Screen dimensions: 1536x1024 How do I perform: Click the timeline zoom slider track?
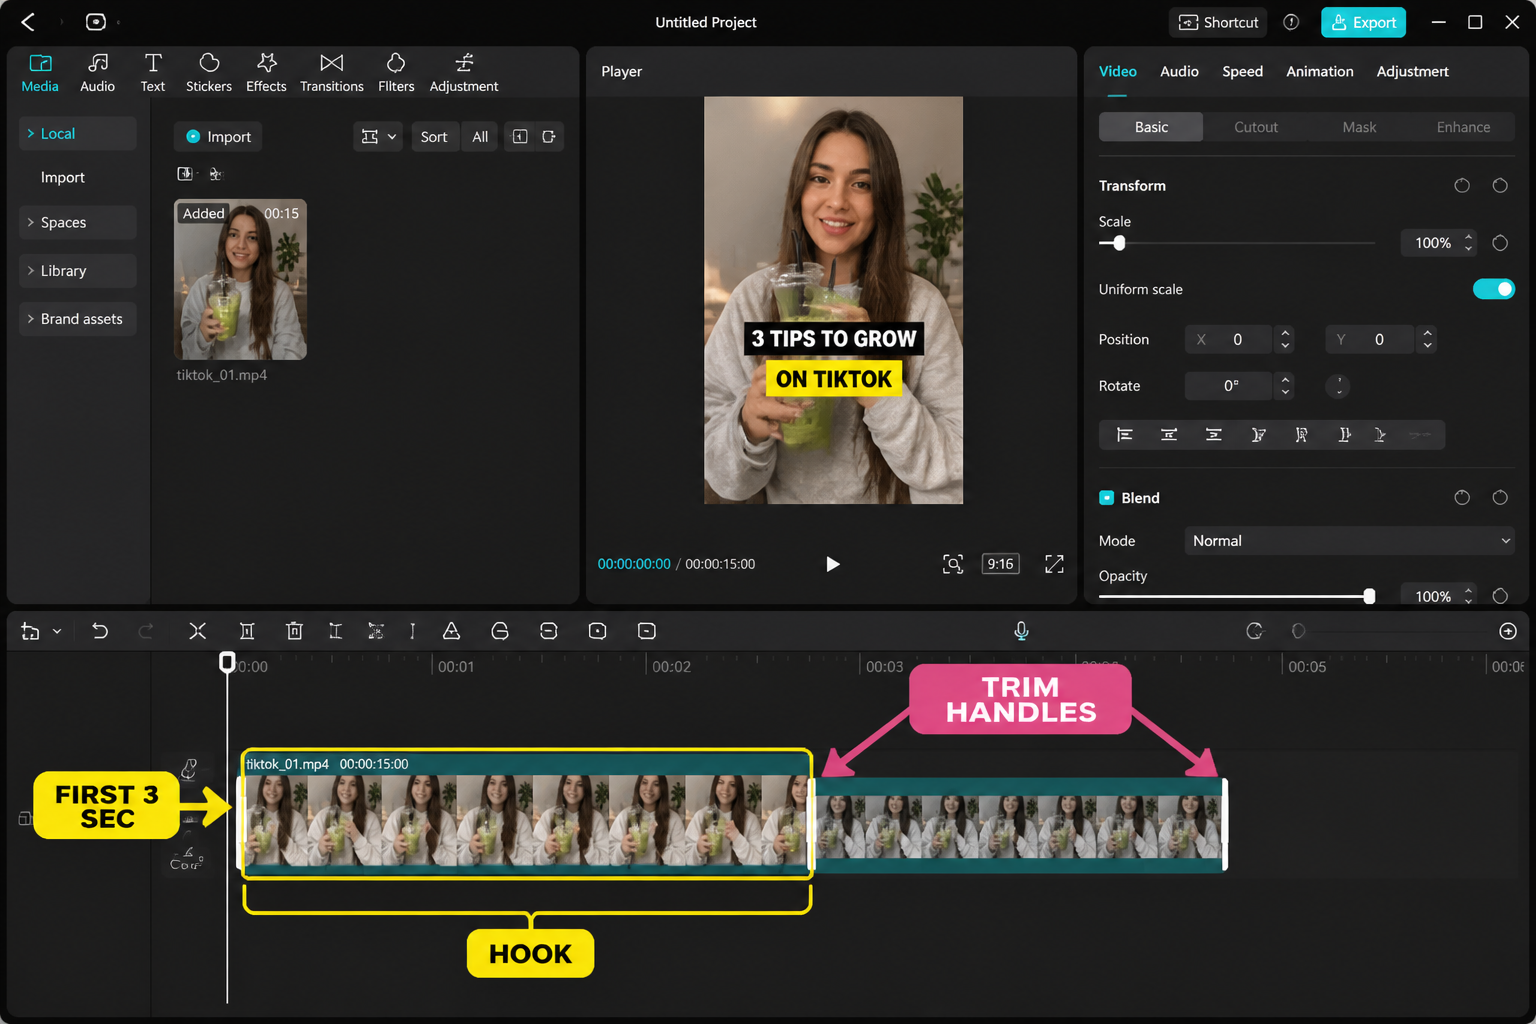click(1400, 631)
